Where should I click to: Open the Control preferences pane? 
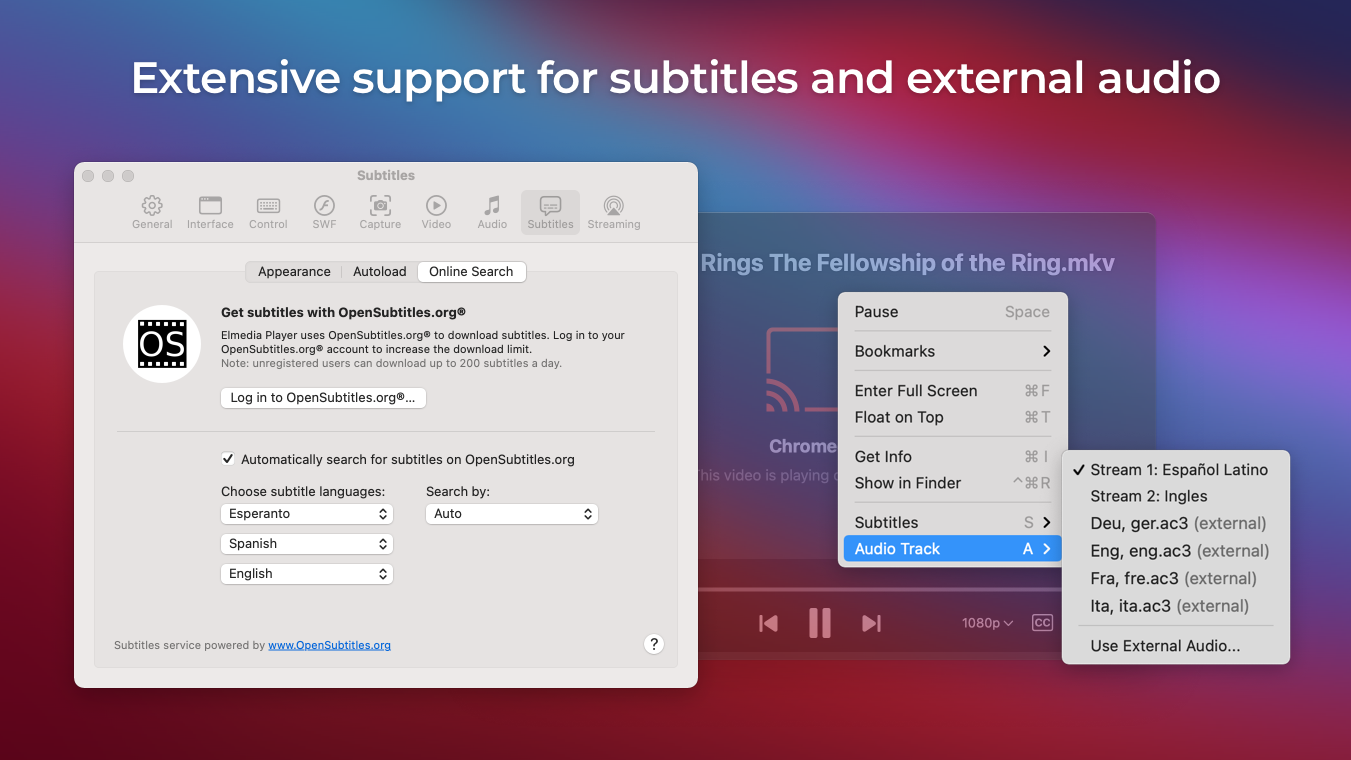(x=268, y=212)
